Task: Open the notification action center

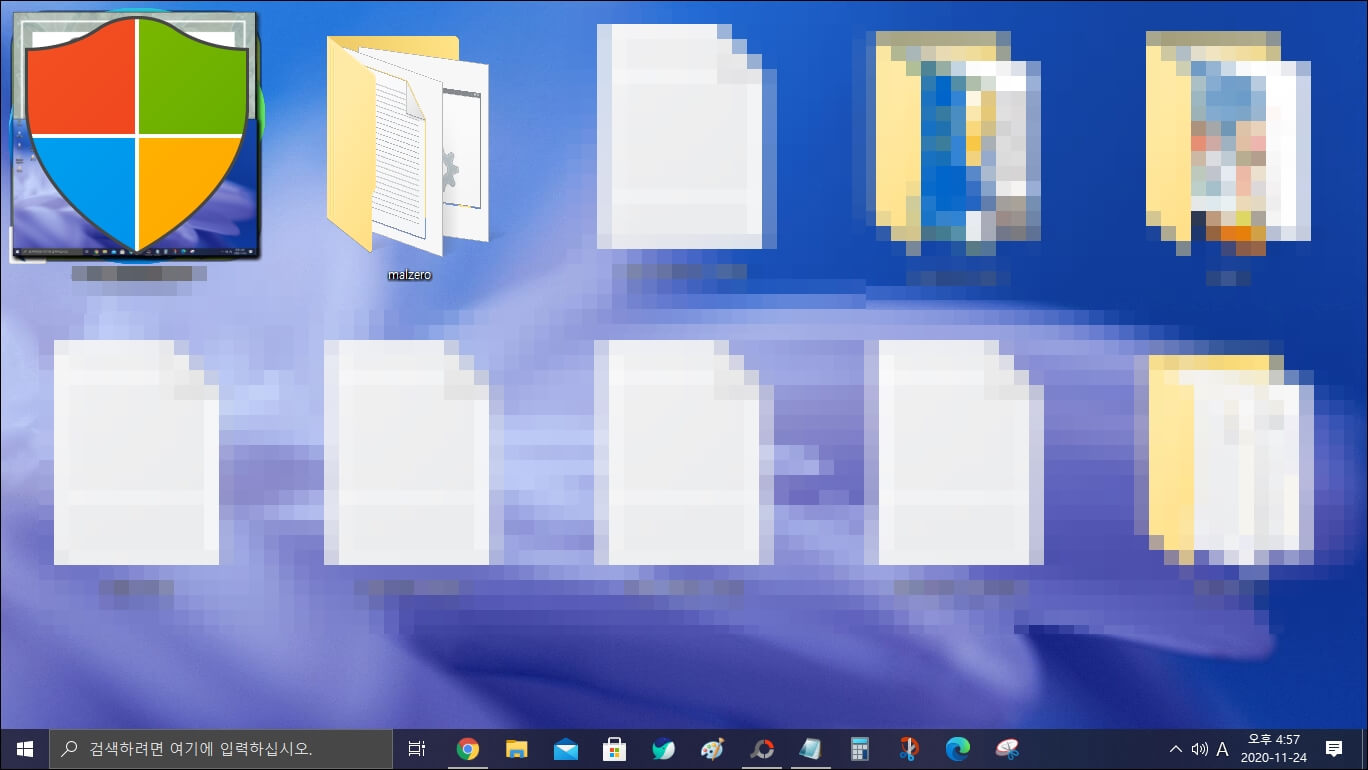Action: tap(1334, 748)
